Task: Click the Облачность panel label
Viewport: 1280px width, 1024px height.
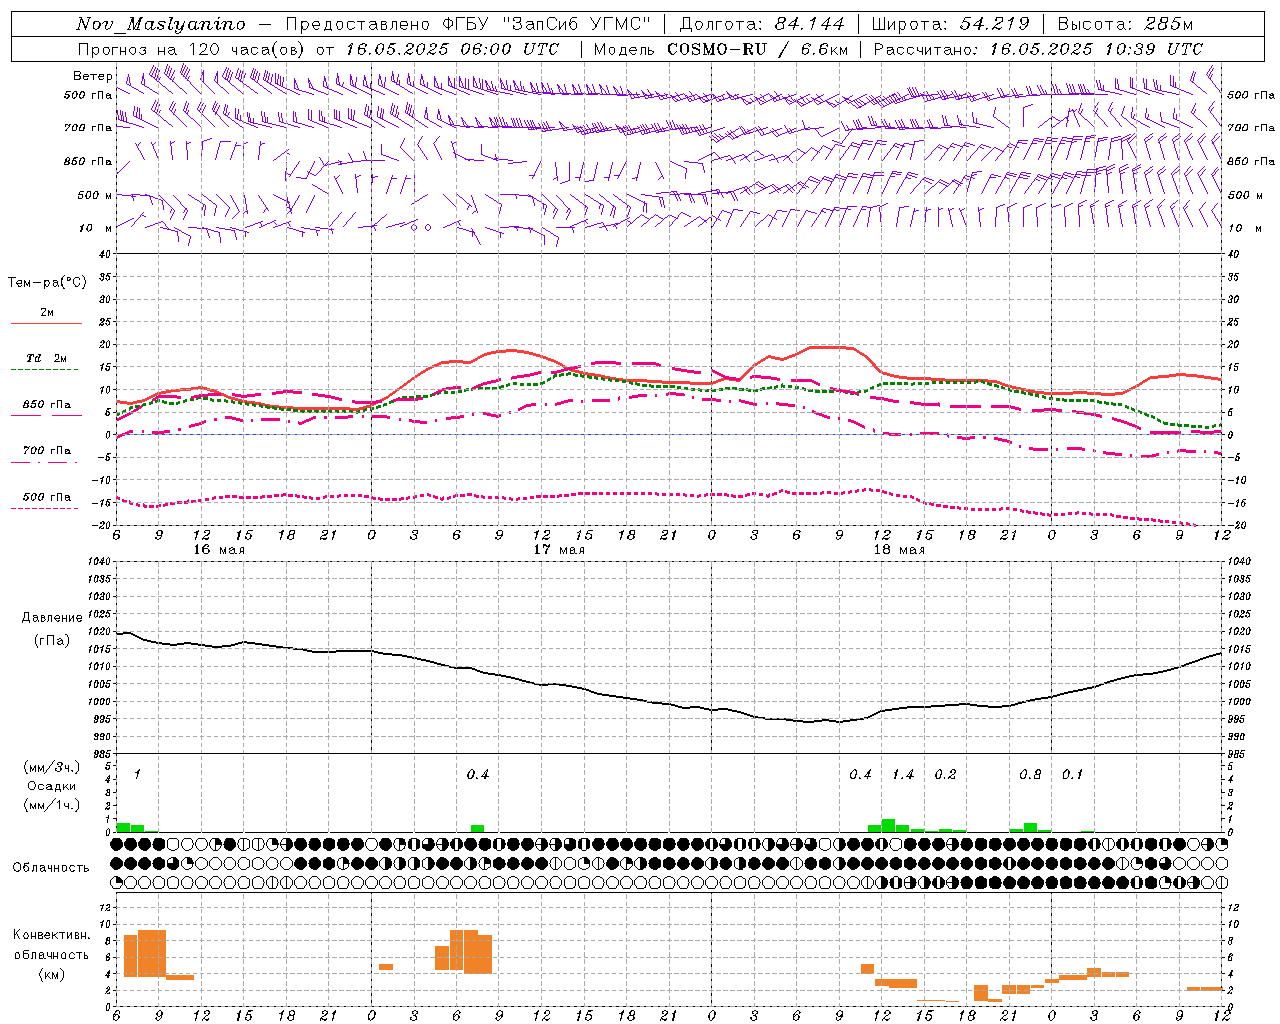Action: [51, 868]
